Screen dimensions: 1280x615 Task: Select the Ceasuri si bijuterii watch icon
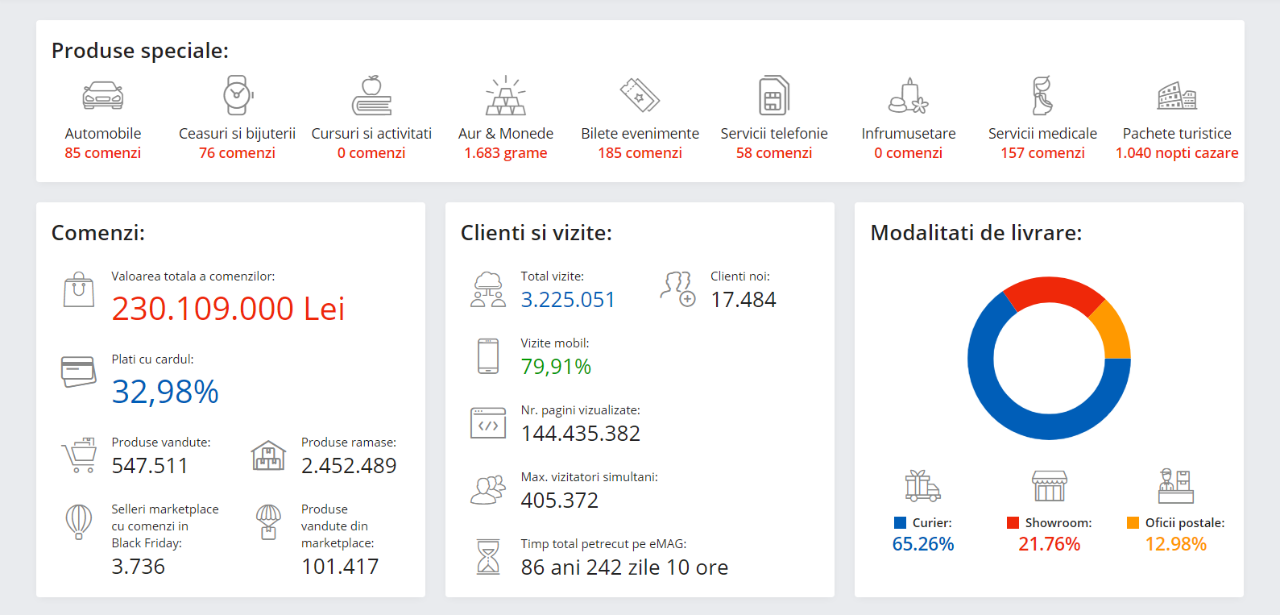[237, 96]
